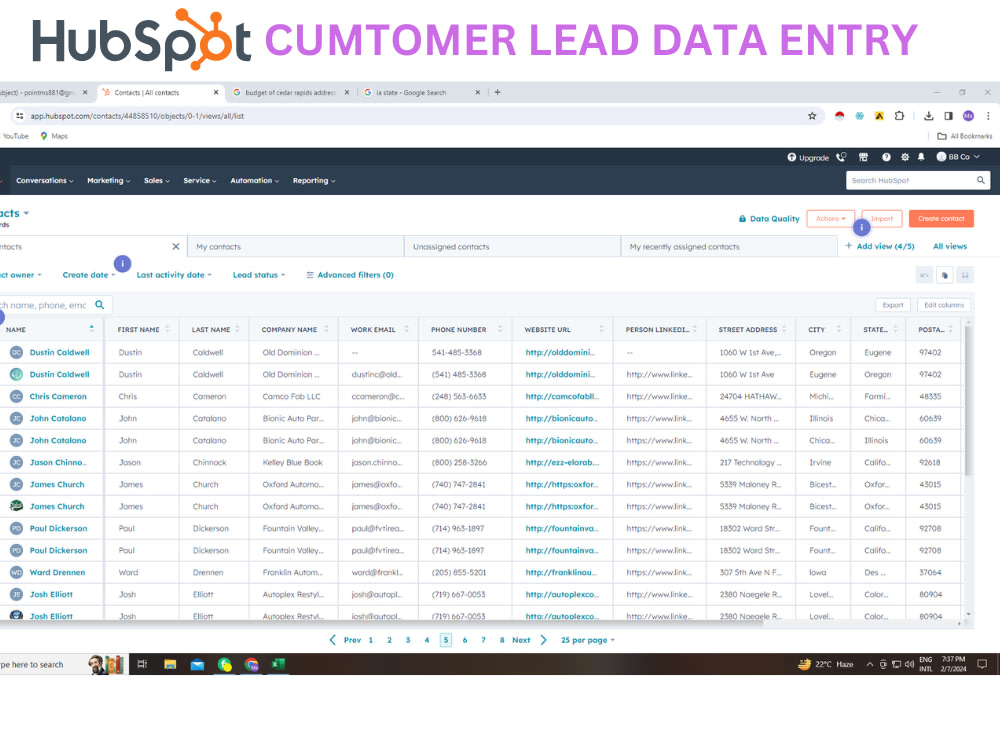Open the Lead status filter dropdown

pyautogui.click(x=259, y=275)
